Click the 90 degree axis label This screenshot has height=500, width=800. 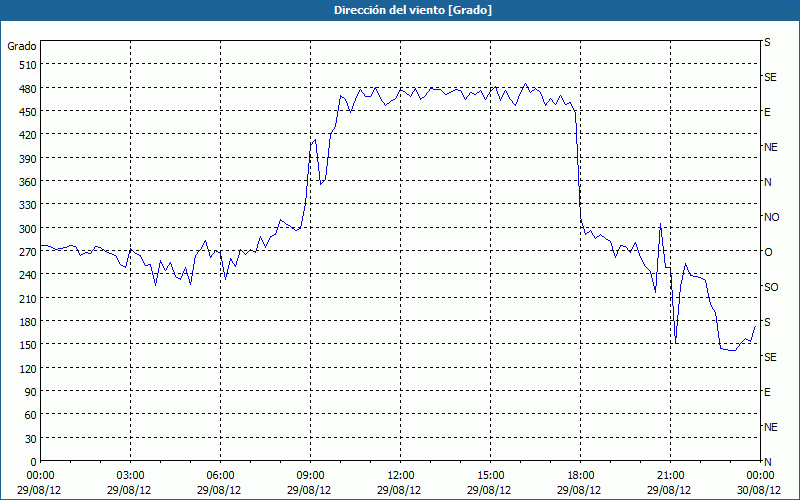point(31,392)
